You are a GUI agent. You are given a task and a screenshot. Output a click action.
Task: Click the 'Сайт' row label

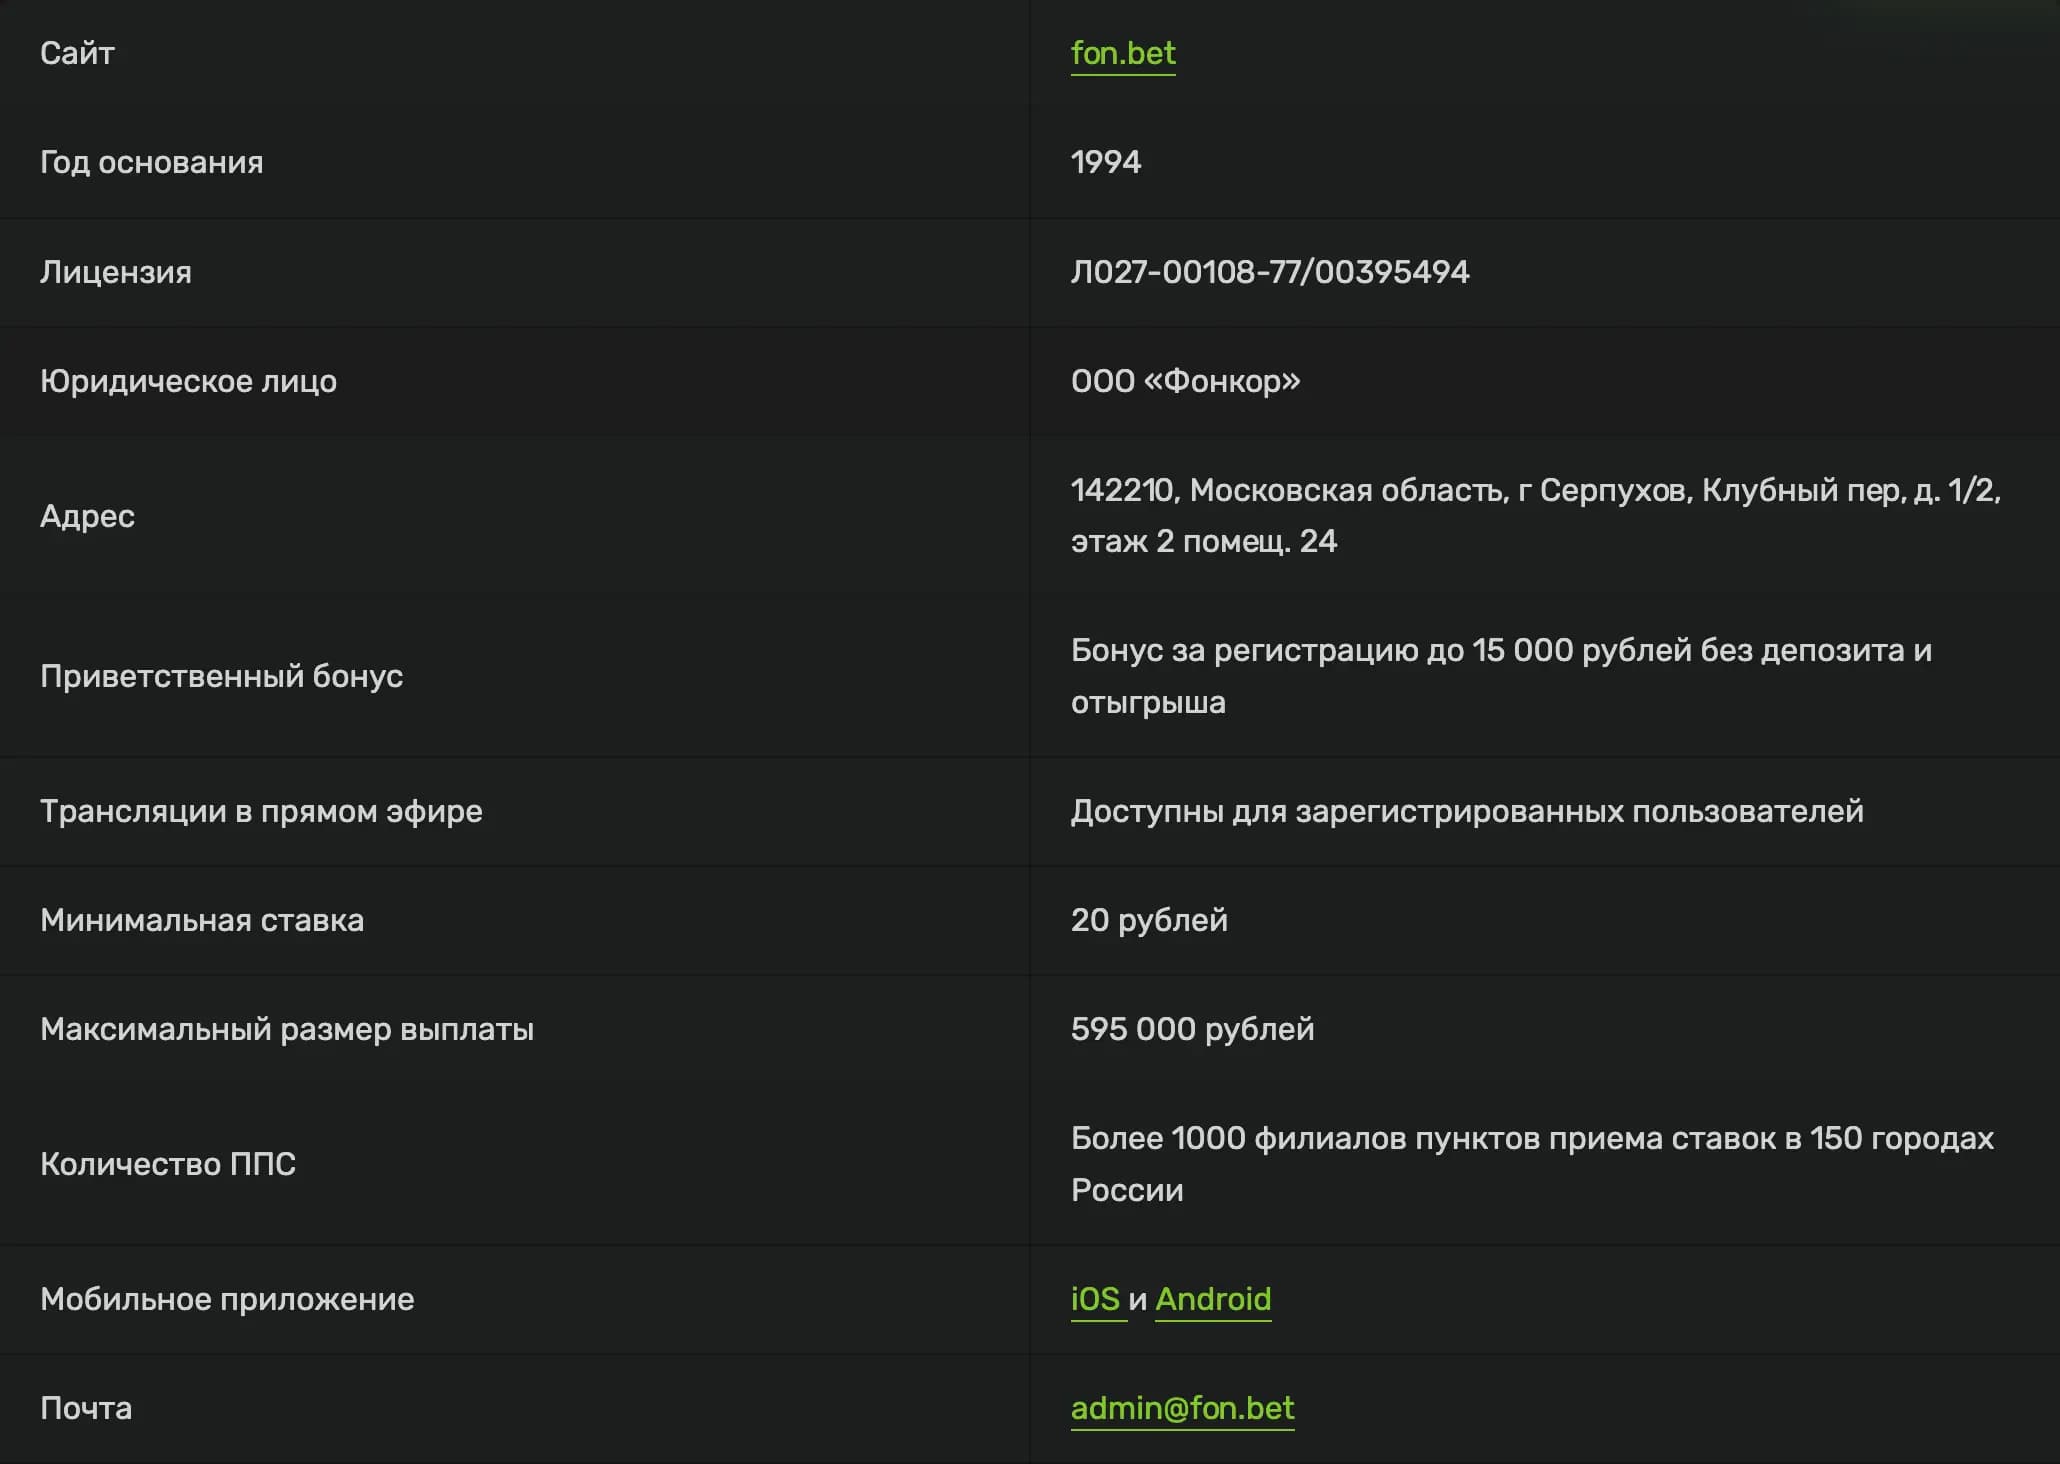(x=77, y=53)
